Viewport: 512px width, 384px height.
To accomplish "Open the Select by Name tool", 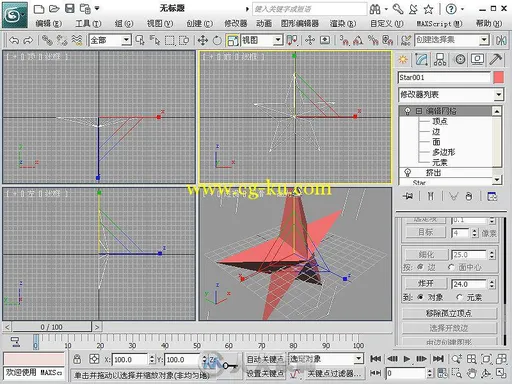I will pyautogui.click(x=155, y=40).
